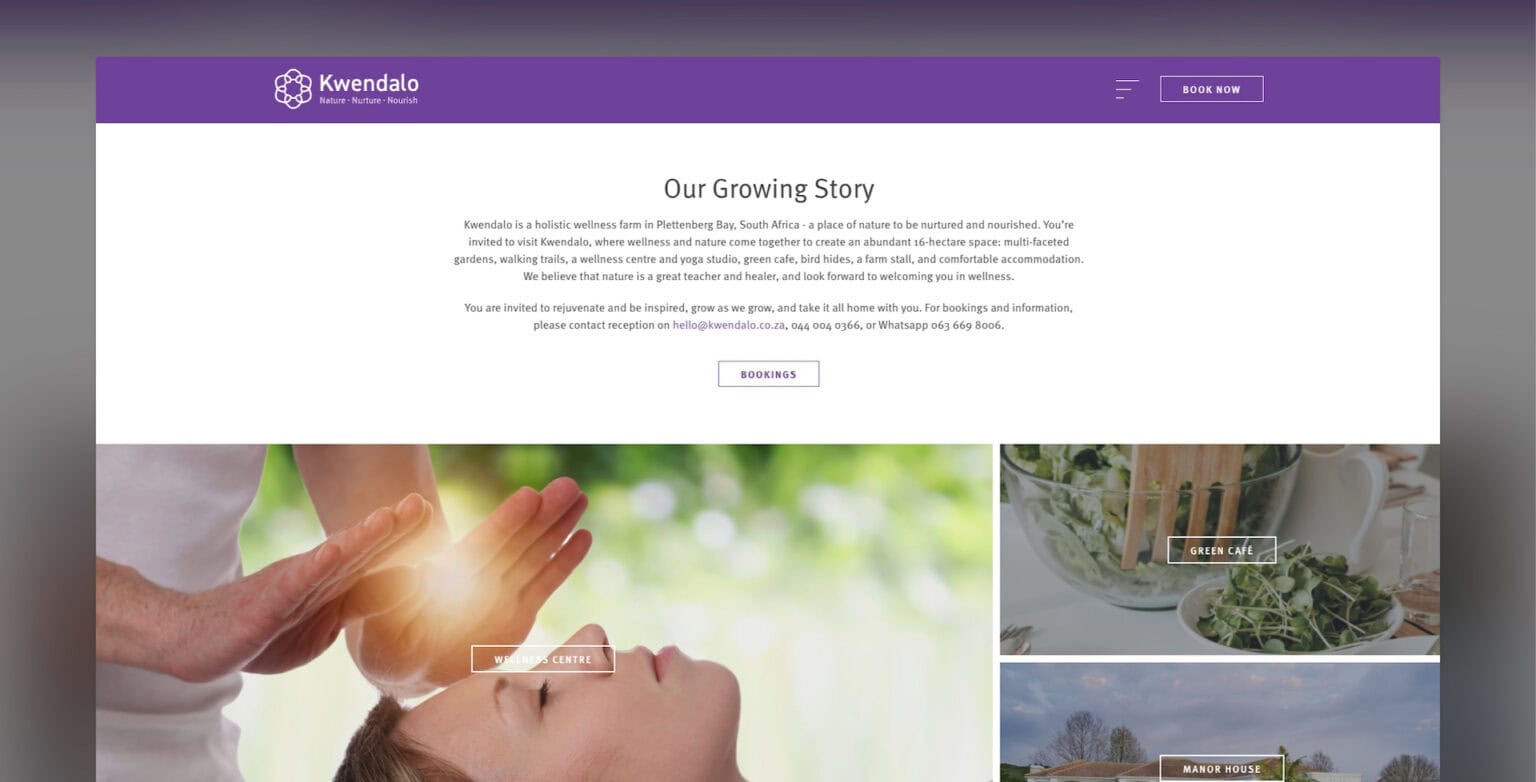Viewport: 1536px width, 782px height.
Task: Click the Kwendalo flower logo icon
Action: click(x=293, y=89)
